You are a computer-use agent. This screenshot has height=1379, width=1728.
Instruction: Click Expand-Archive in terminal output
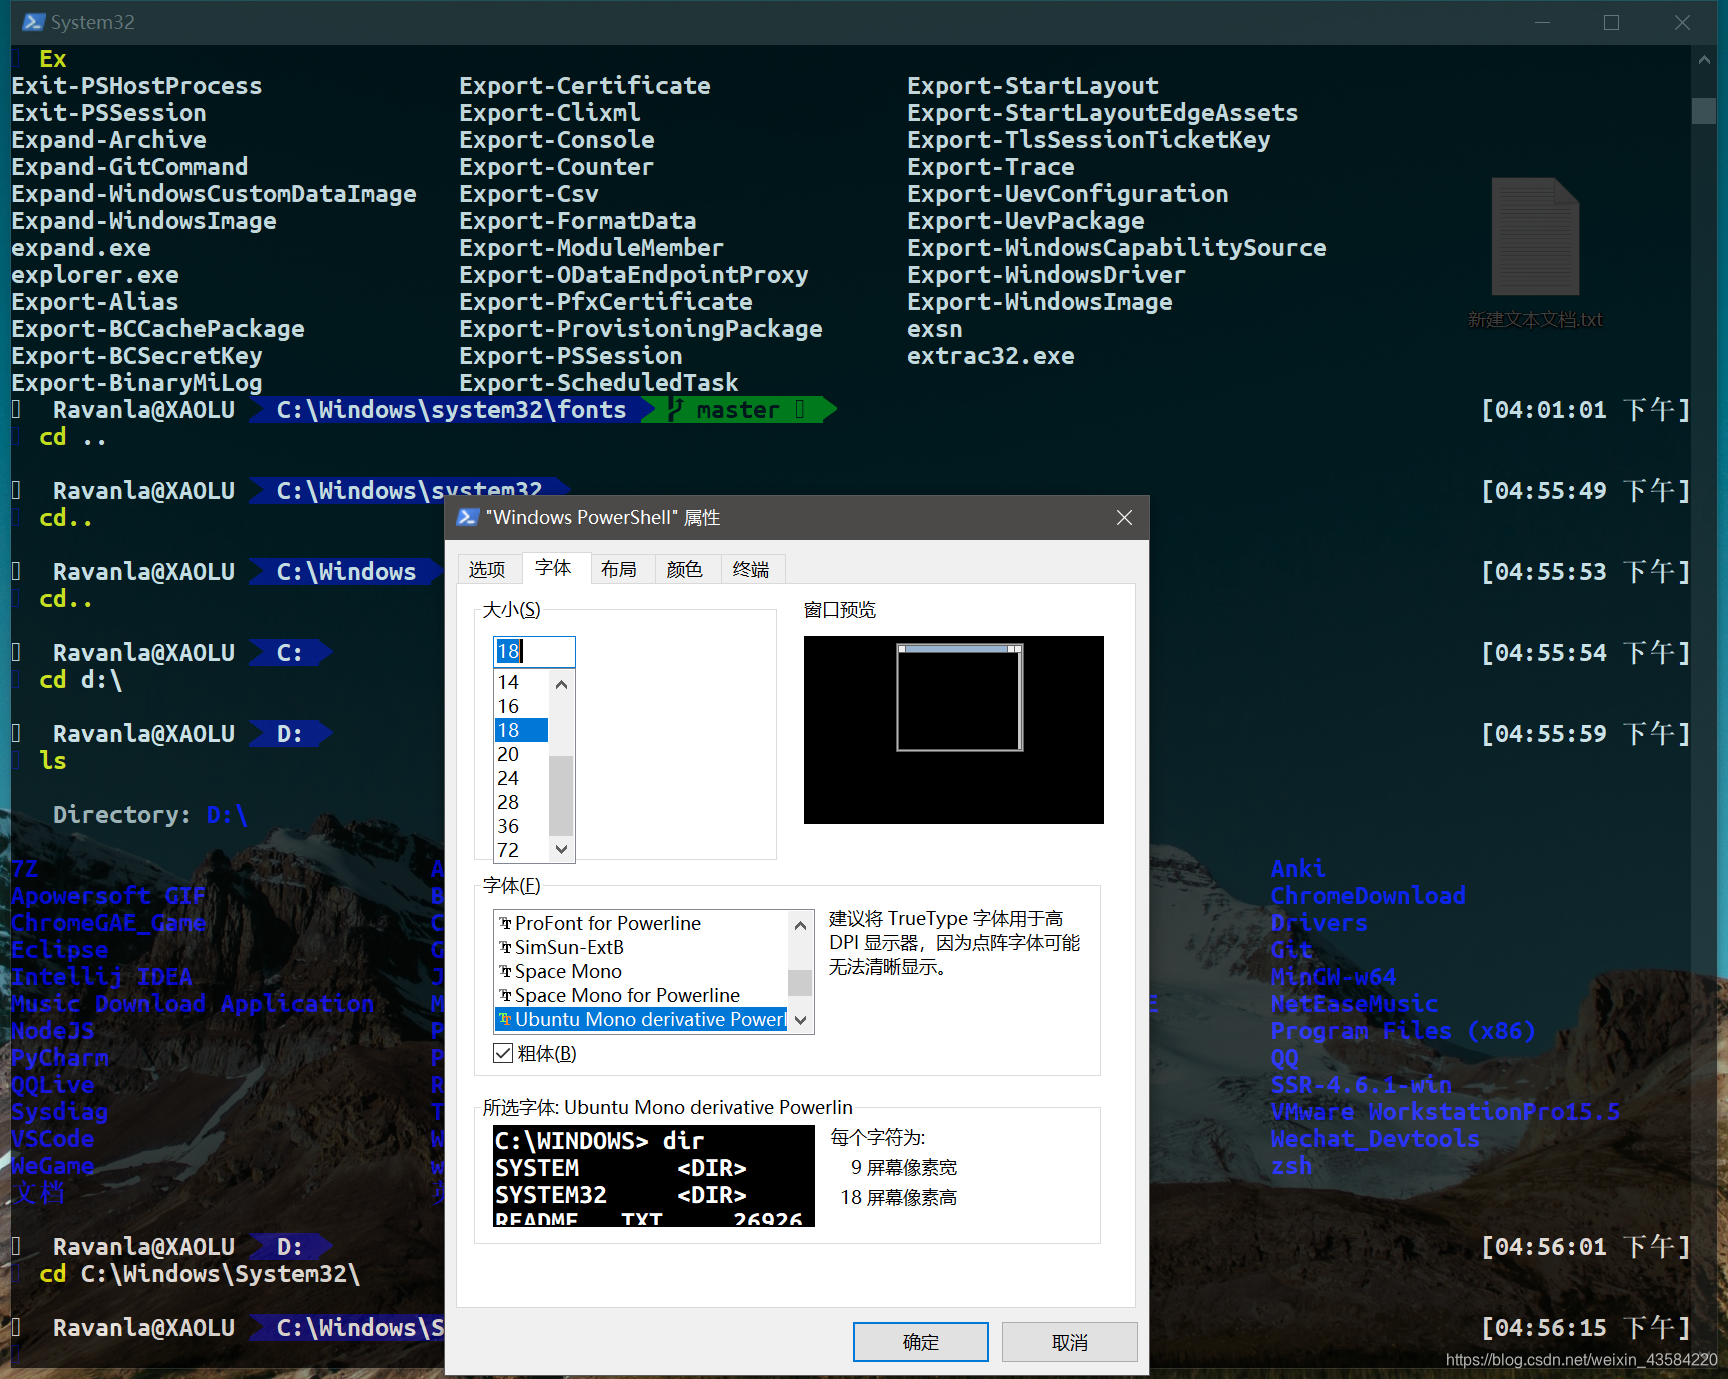point(109,140)
